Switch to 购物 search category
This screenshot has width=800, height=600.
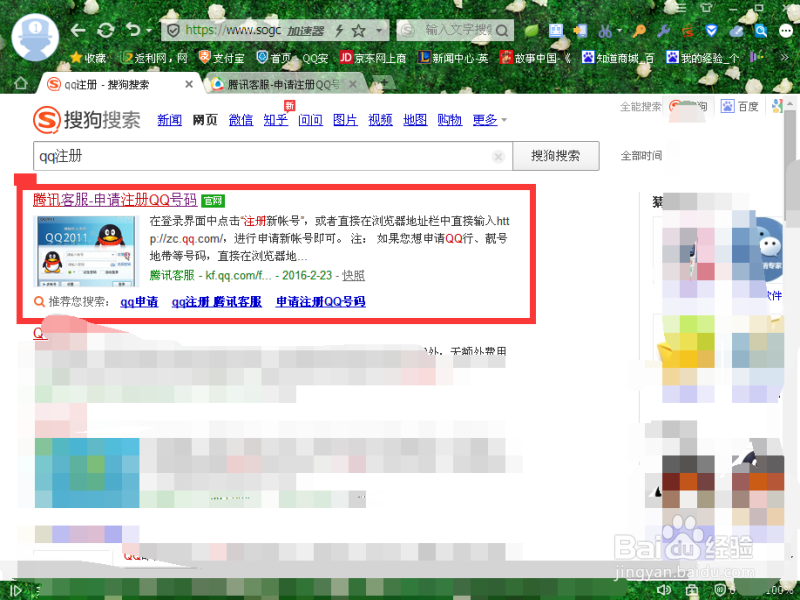point(449,120)
